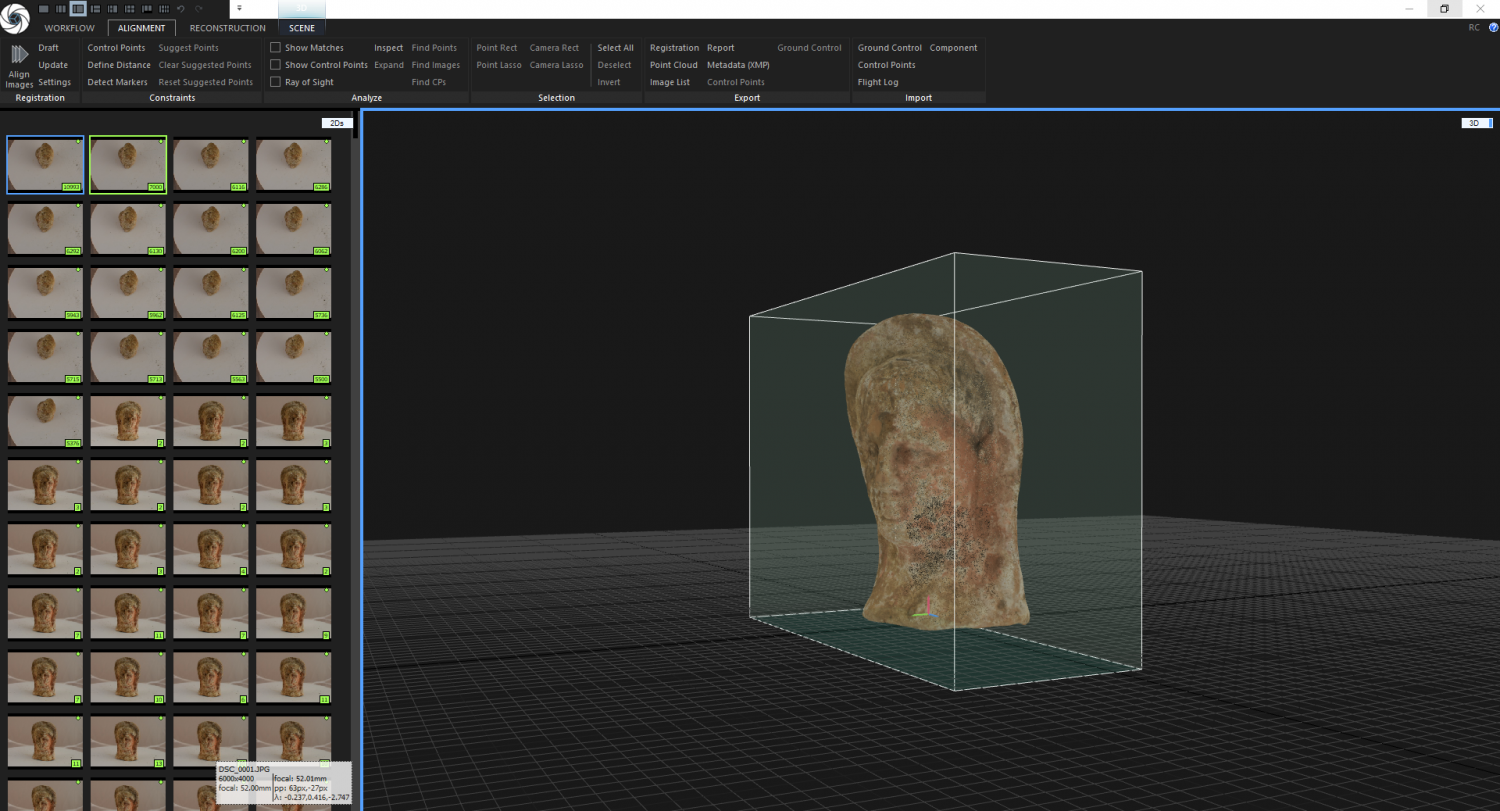Switch to the RECONSTRUCTION tab
The width and height of the screenshot is (1500, 811).
227,28
